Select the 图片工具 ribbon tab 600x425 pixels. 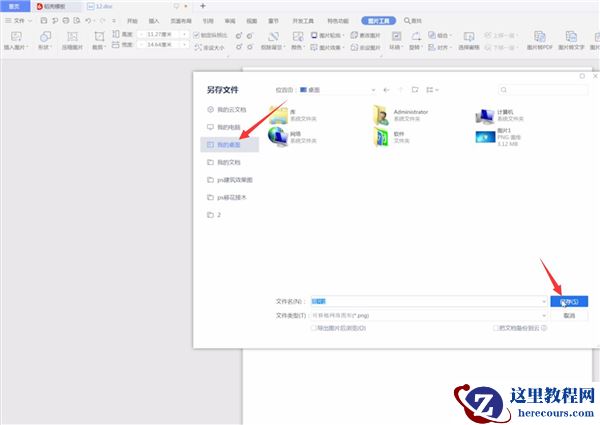(378, 21)
